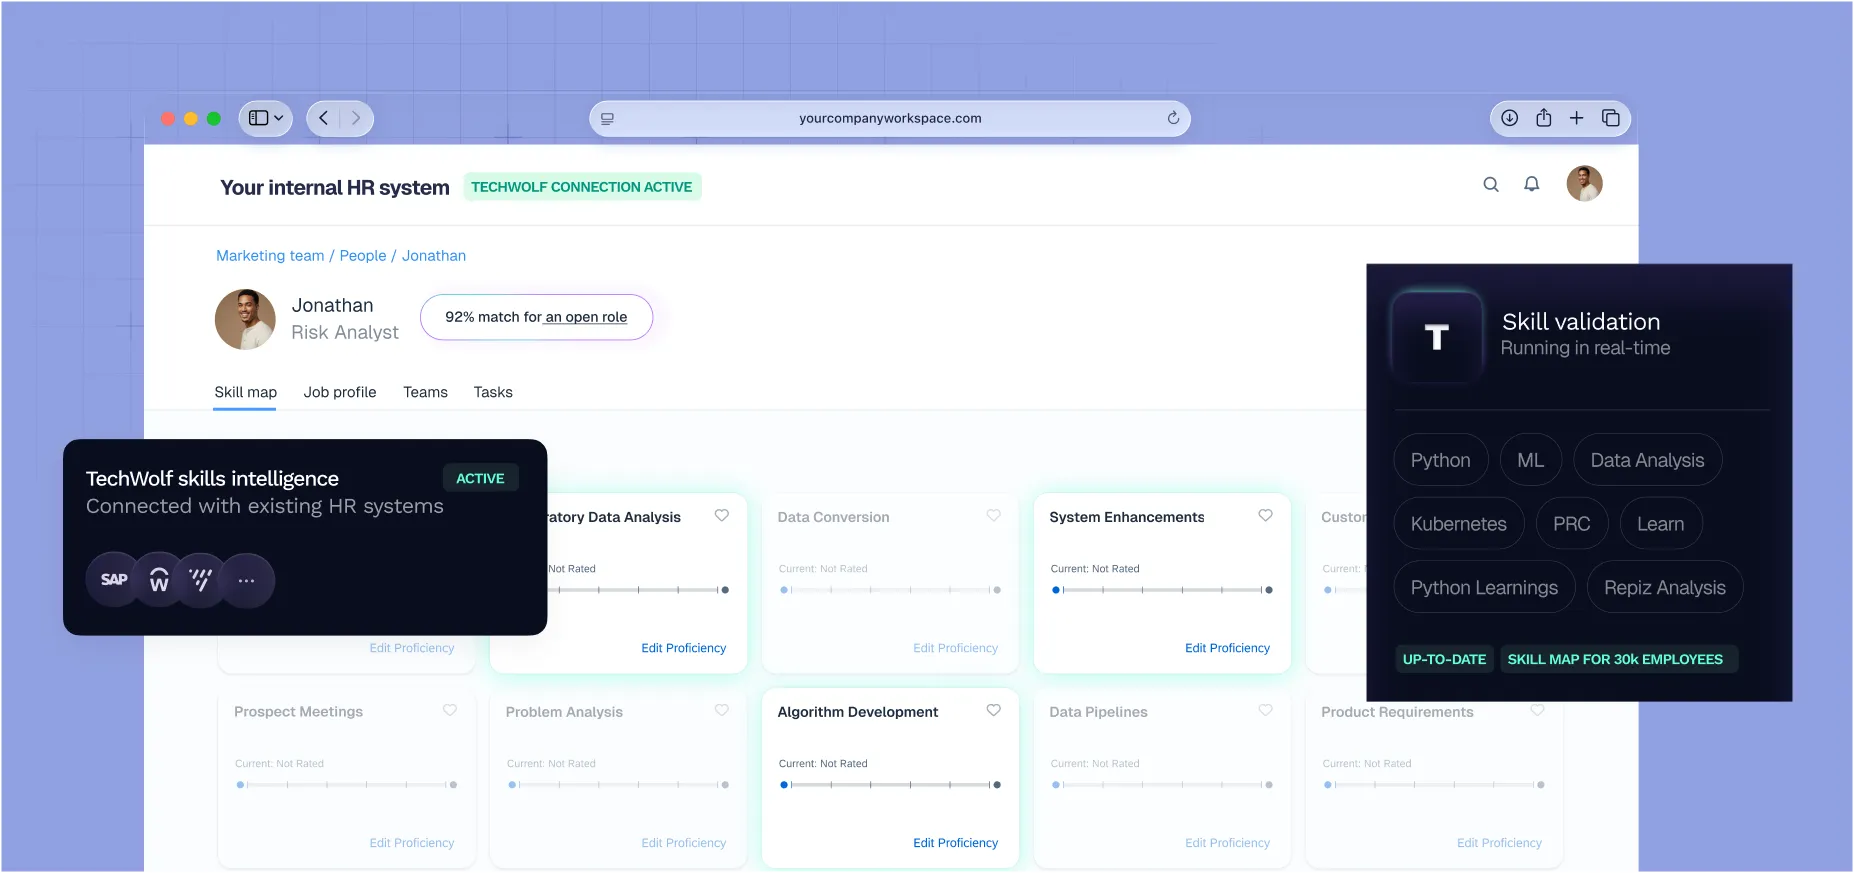This screenshot has width=1854, height=873.
Task: Click the Jonathan breadcrumb link
Action: click(x=434, y=256)
